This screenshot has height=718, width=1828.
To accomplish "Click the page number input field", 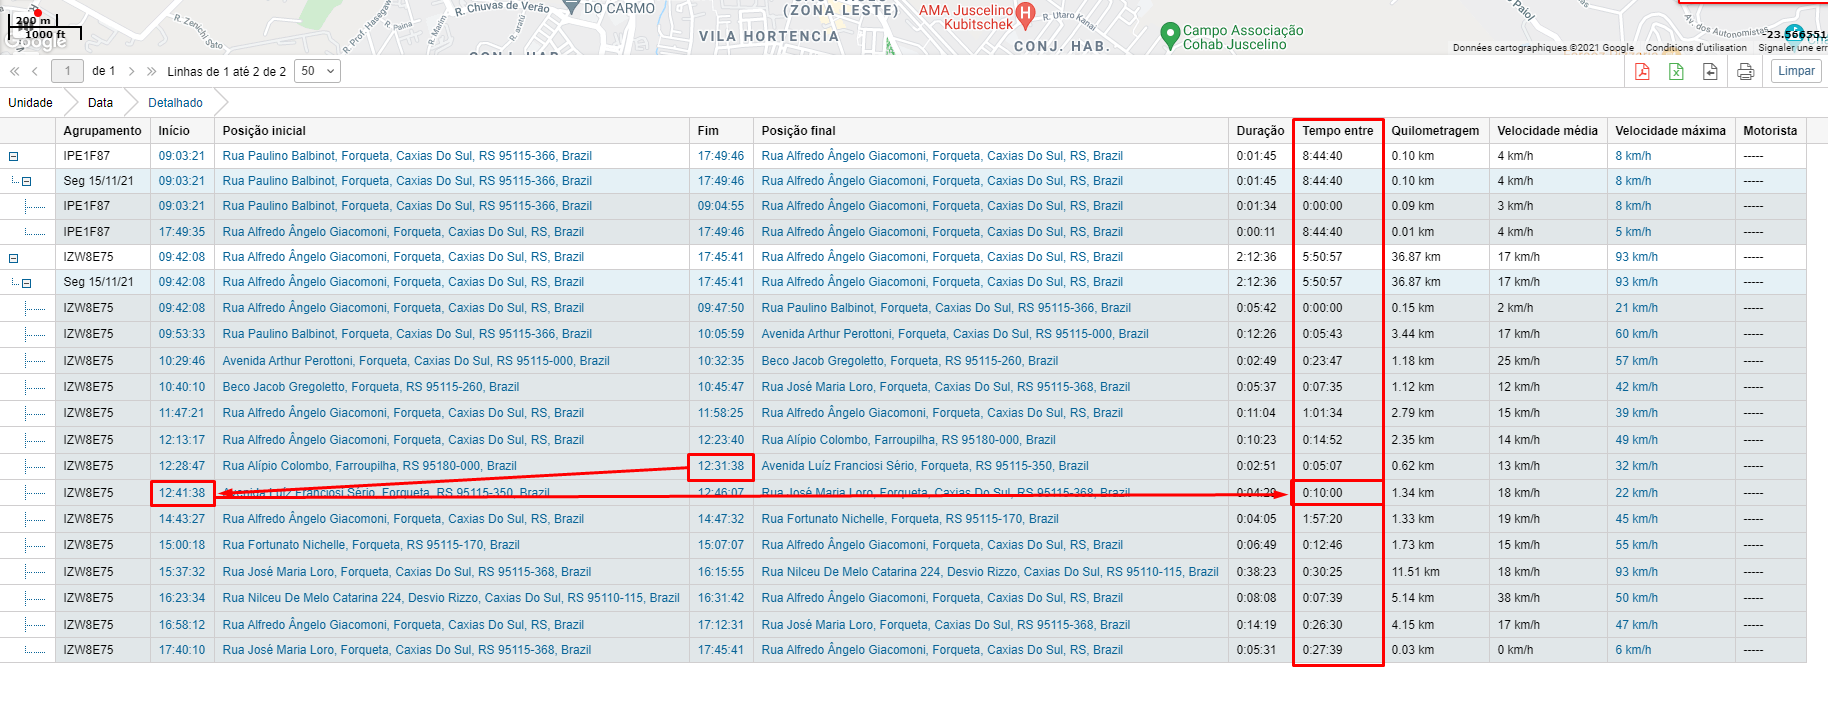I will [68, 71].
